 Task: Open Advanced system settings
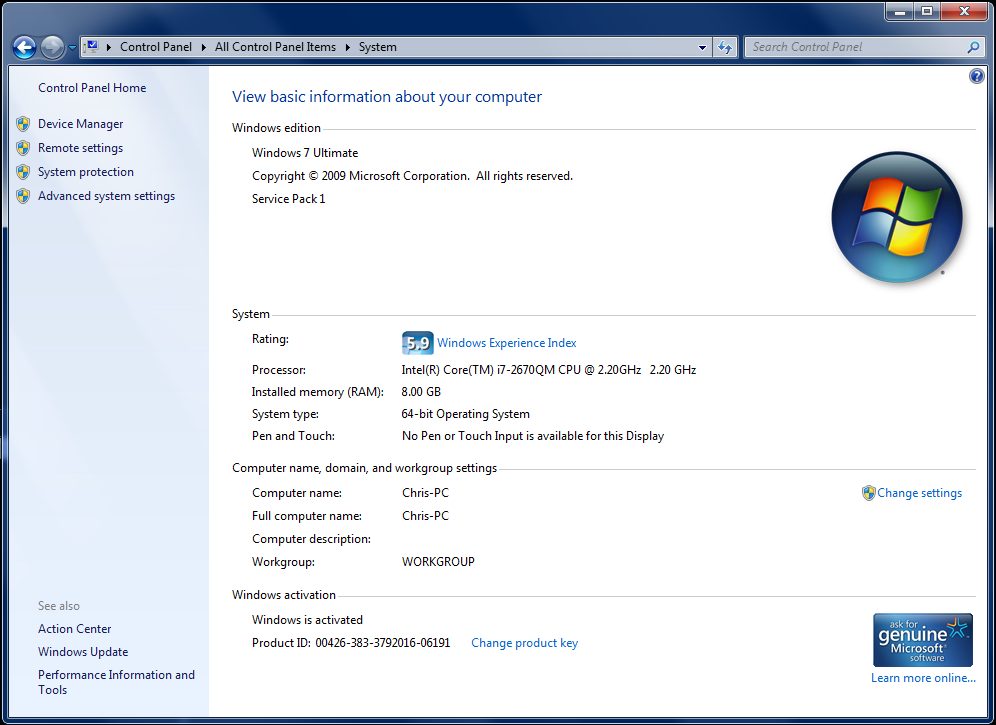(106, 196)
